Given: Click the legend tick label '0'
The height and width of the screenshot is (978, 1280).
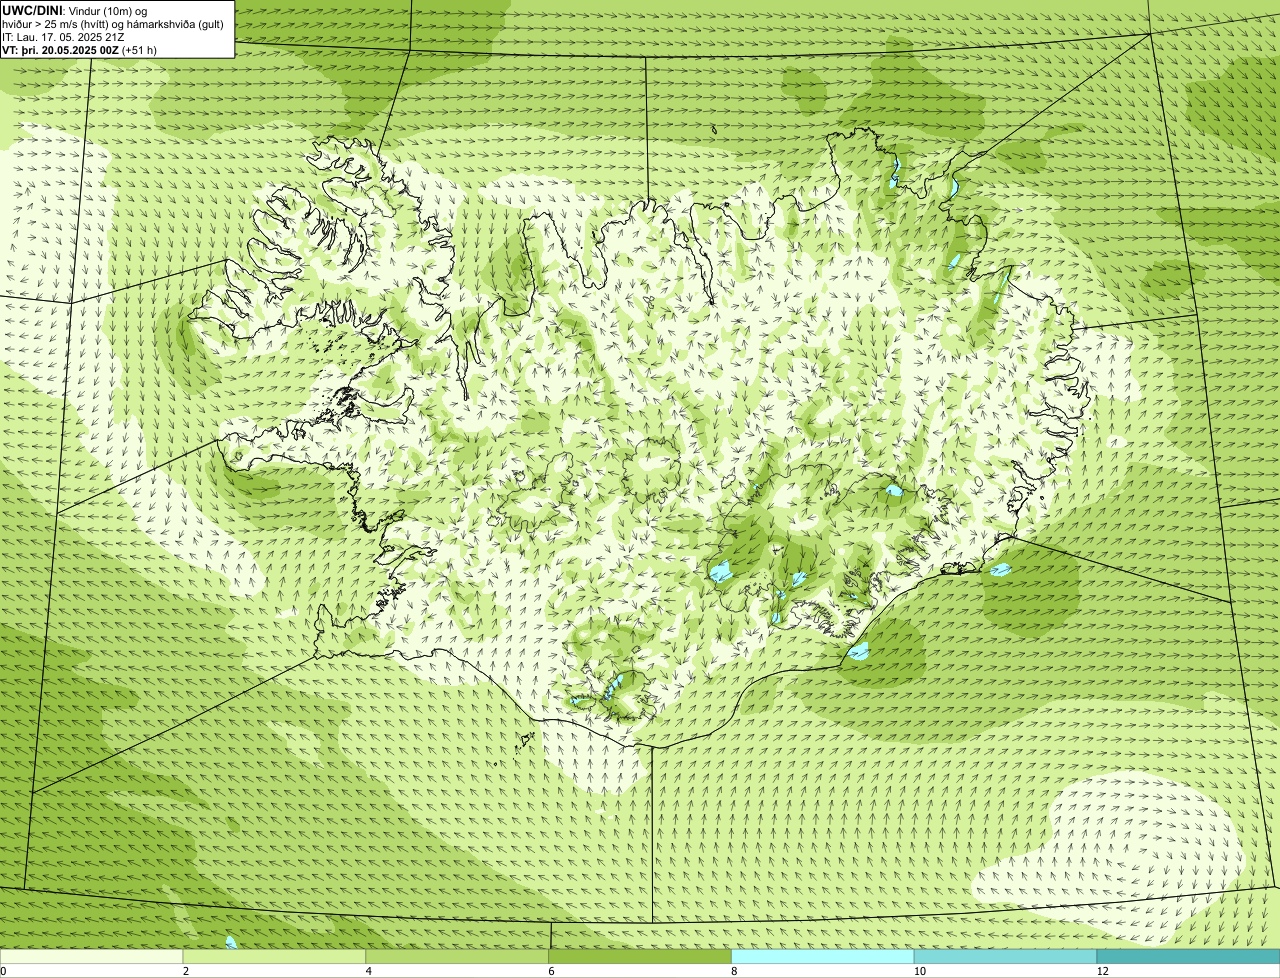Looking at the screenshot, I should (3, 971).
